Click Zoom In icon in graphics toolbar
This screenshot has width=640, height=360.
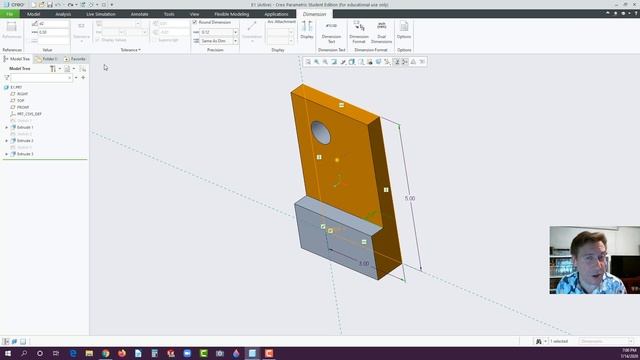tap(316, 62)
